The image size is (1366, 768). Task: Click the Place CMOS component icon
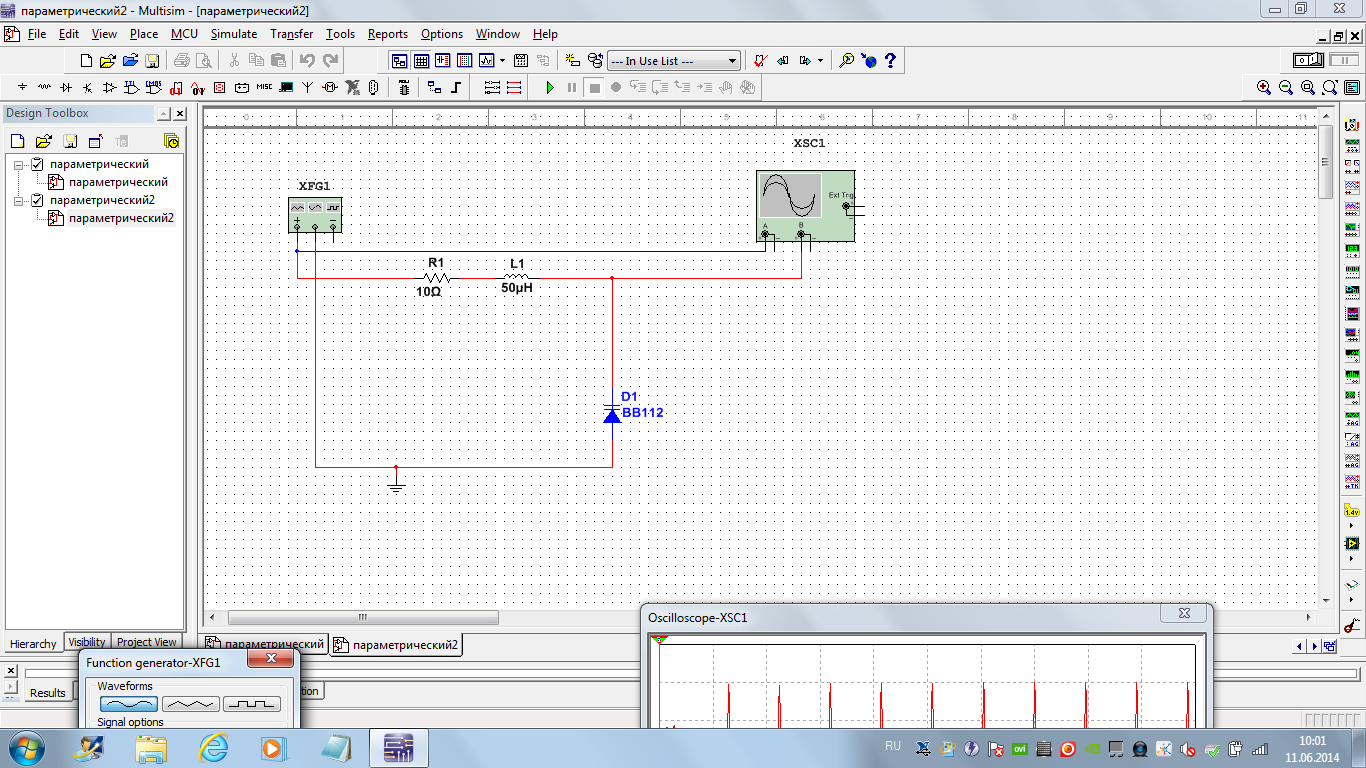pos(153,87)
